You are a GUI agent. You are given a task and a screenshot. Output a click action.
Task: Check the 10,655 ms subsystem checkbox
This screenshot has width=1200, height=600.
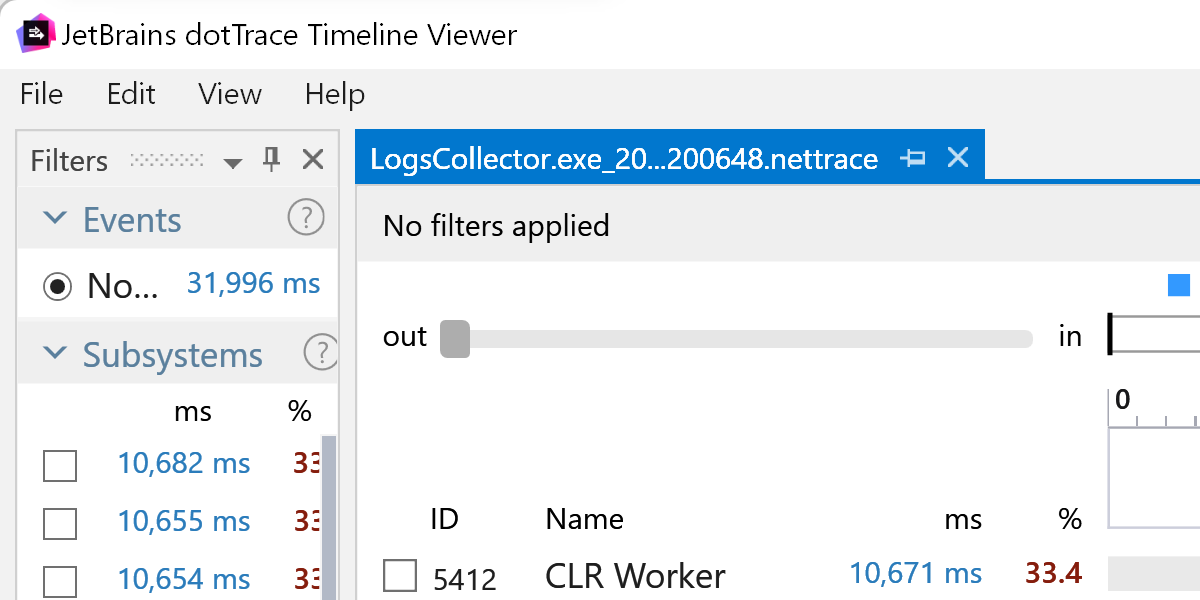coord(60,523)
